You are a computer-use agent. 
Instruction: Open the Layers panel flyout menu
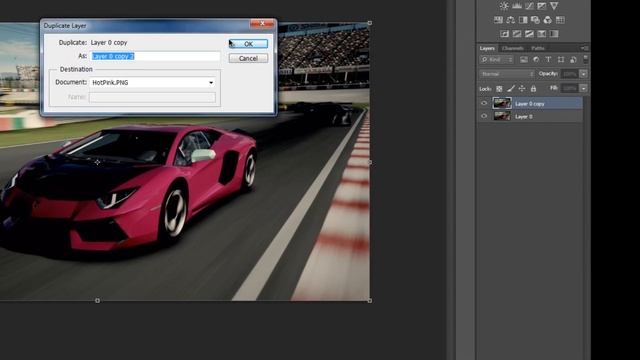click(584, 48)
